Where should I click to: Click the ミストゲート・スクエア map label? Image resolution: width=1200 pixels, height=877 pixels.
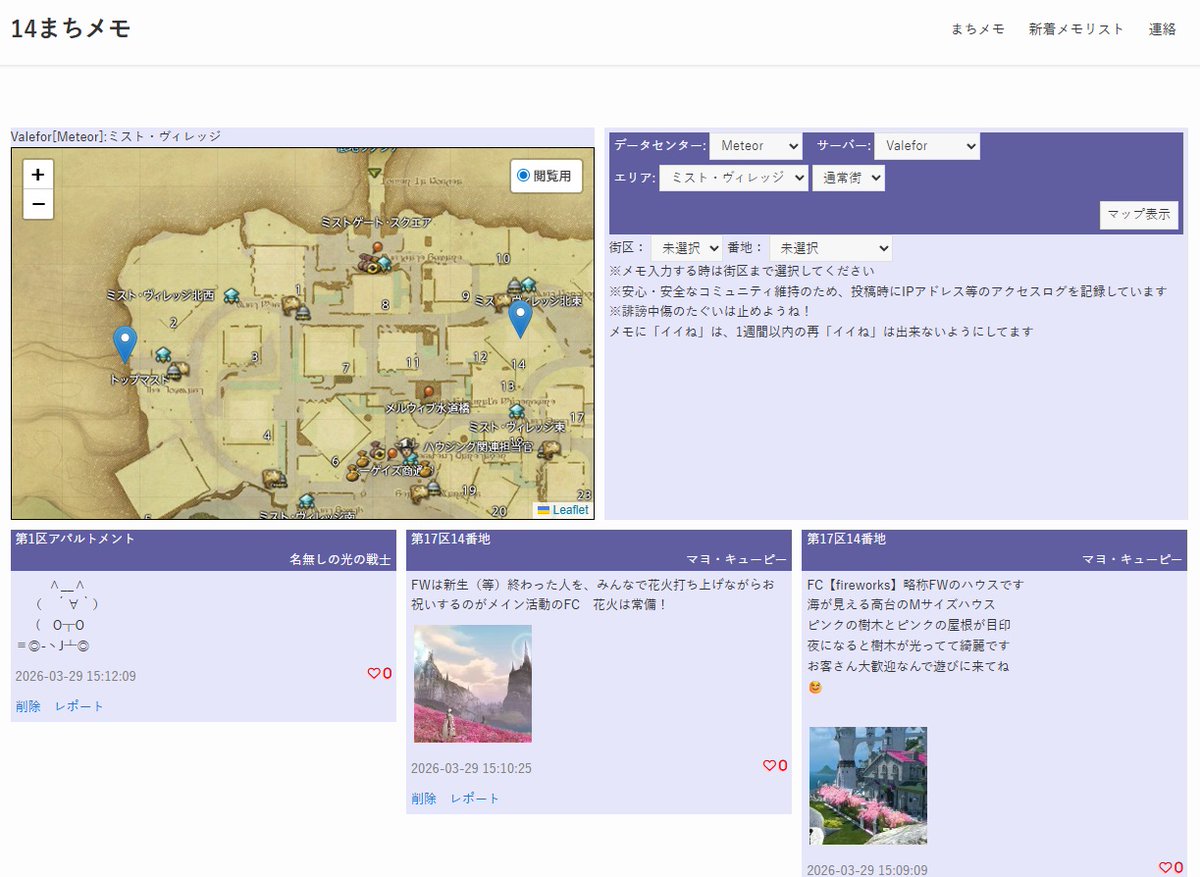[376, 223]
